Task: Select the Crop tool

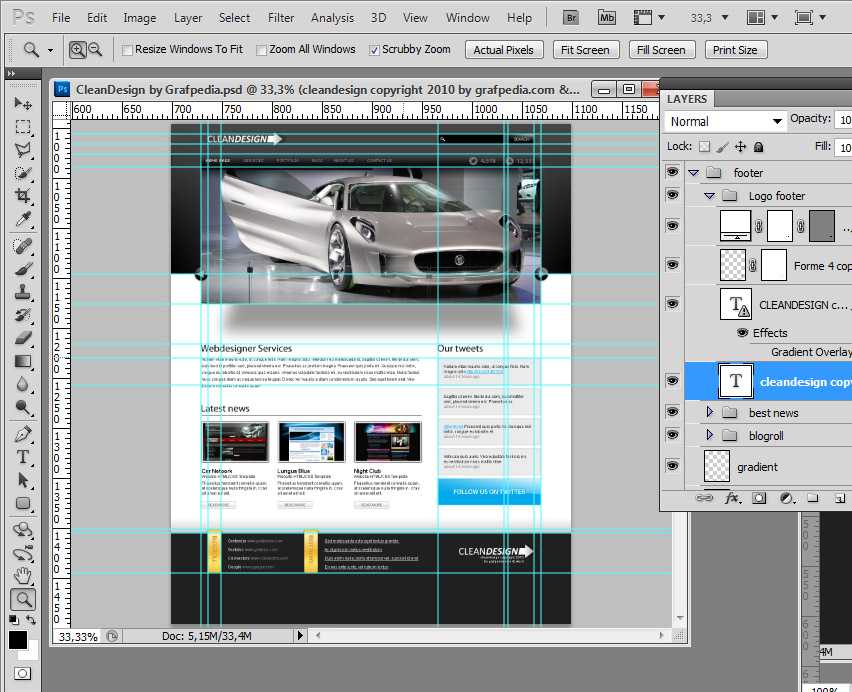Action: (23, 196)
